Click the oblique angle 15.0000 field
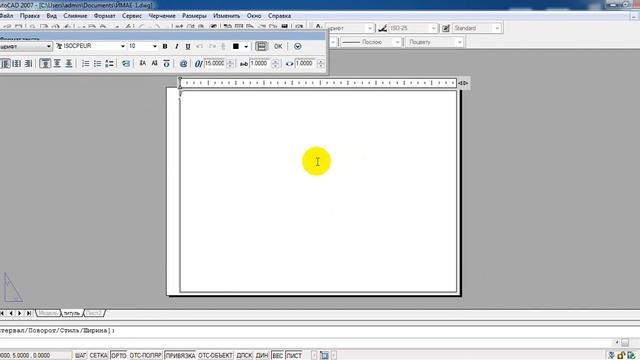The width and height of the screenshot is (640, 360). [215, 64]
